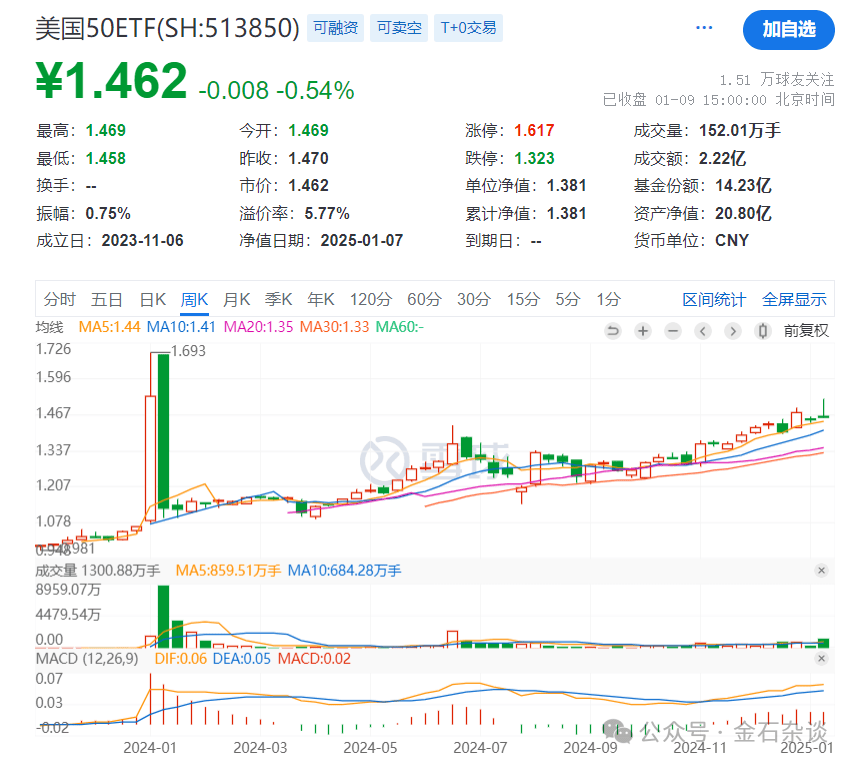The image size is (855, 766).
Task: Switch to the 分时 chart tab
Action: tap(59, 299)
